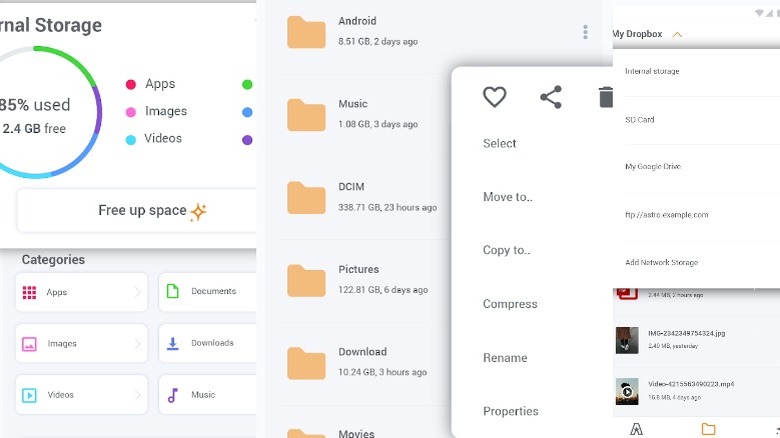Tap the share icon
Image resolution: width=780 pixels, height=438 pixels.
(550, 97)
